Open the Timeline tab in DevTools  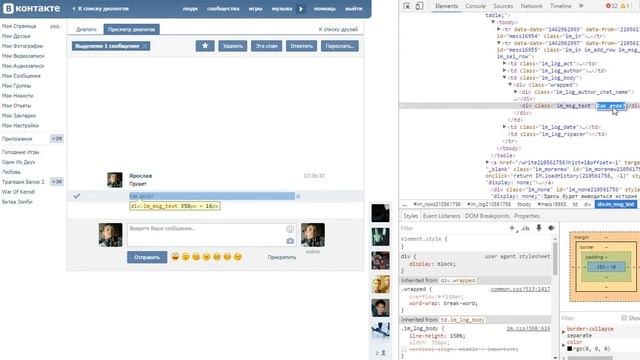(560, 6)
